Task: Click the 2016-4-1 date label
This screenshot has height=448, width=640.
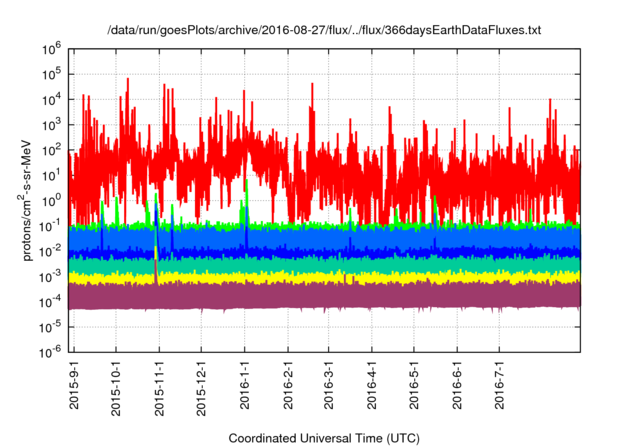Action: point(372,385)
